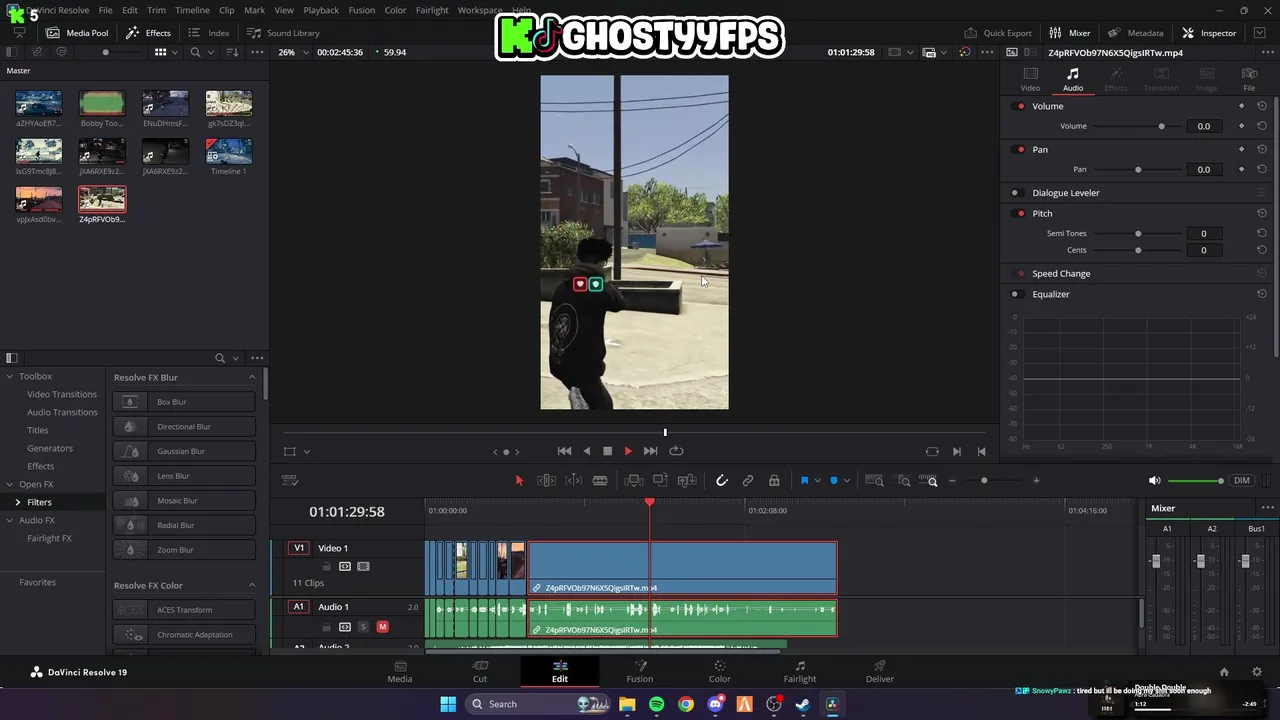Add a keyframe for Volume
The width and height of the screenshot is (1280, 720).
pyautogui.click(x=1242, y=126)
